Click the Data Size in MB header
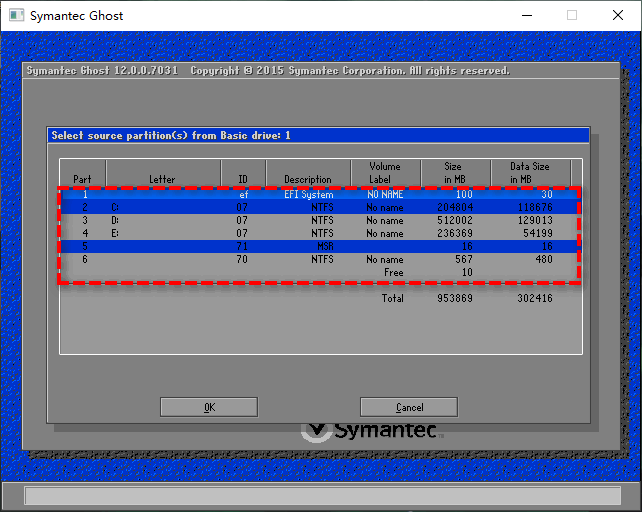Viewport: 642px width, 512px height. coord(530,173)
